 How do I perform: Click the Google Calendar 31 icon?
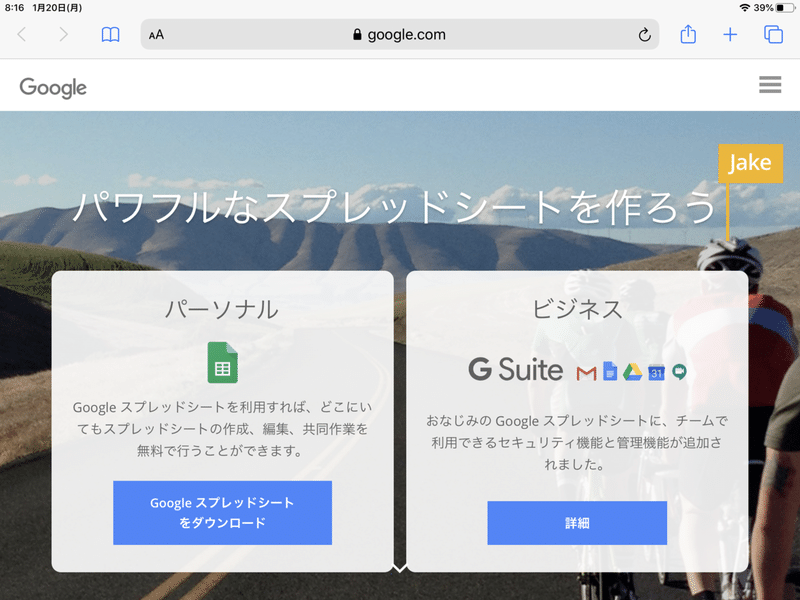coord(656,372)
